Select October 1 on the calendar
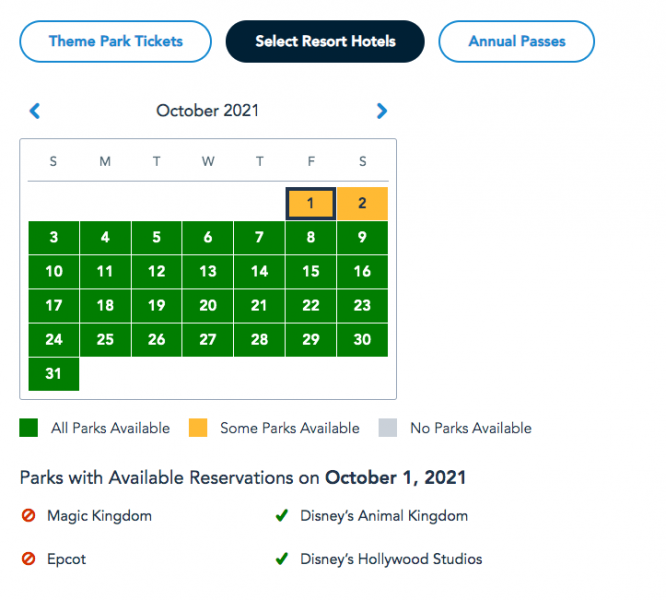The height and width of the screenshot is (600, 666). (311, 204)
